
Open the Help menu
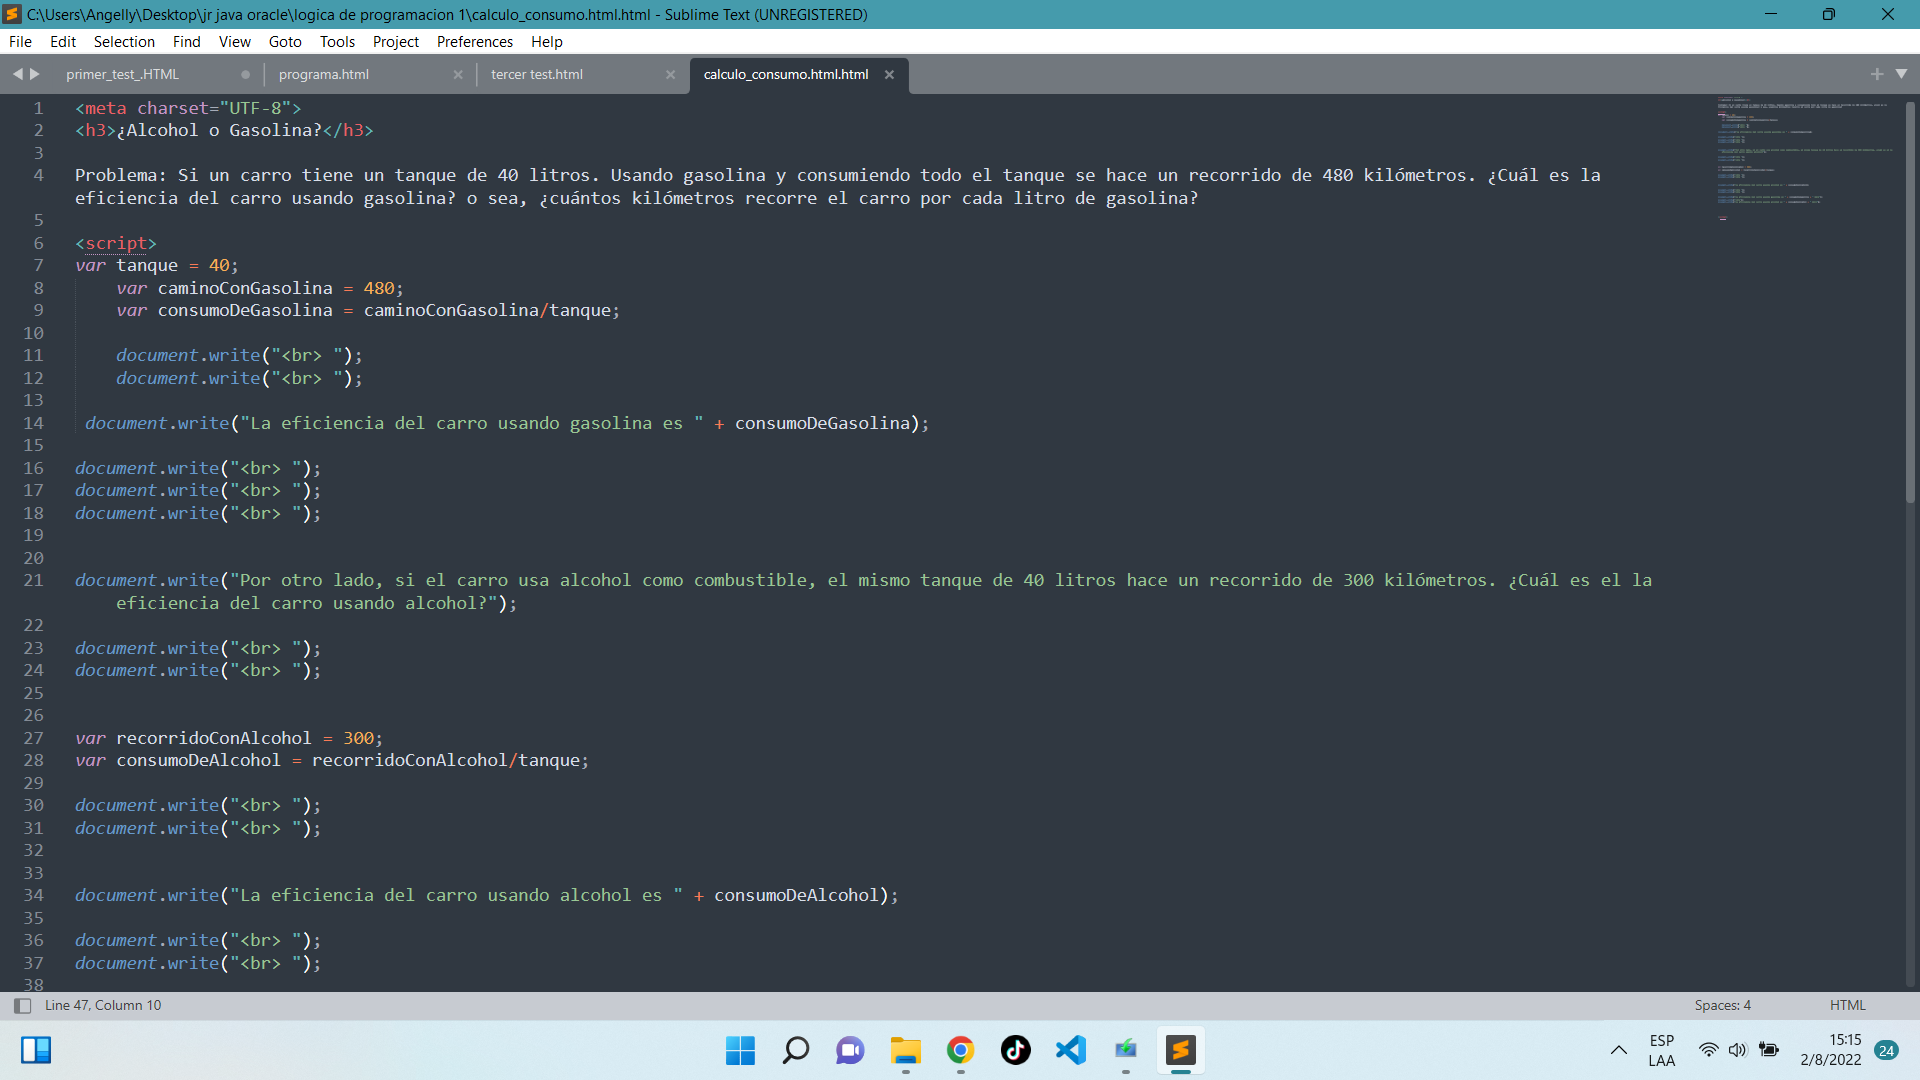(x=546, y=42)
